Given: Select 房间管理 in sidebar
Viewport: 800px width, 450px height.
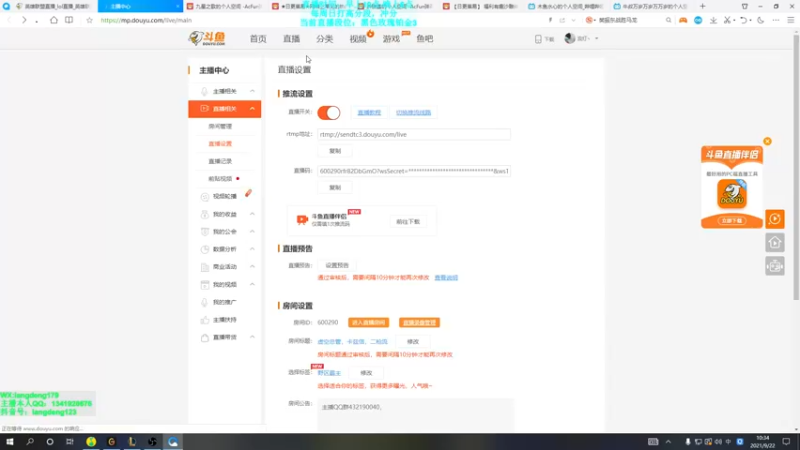Looking at the screenshot, I should click(x=220, y=127).
